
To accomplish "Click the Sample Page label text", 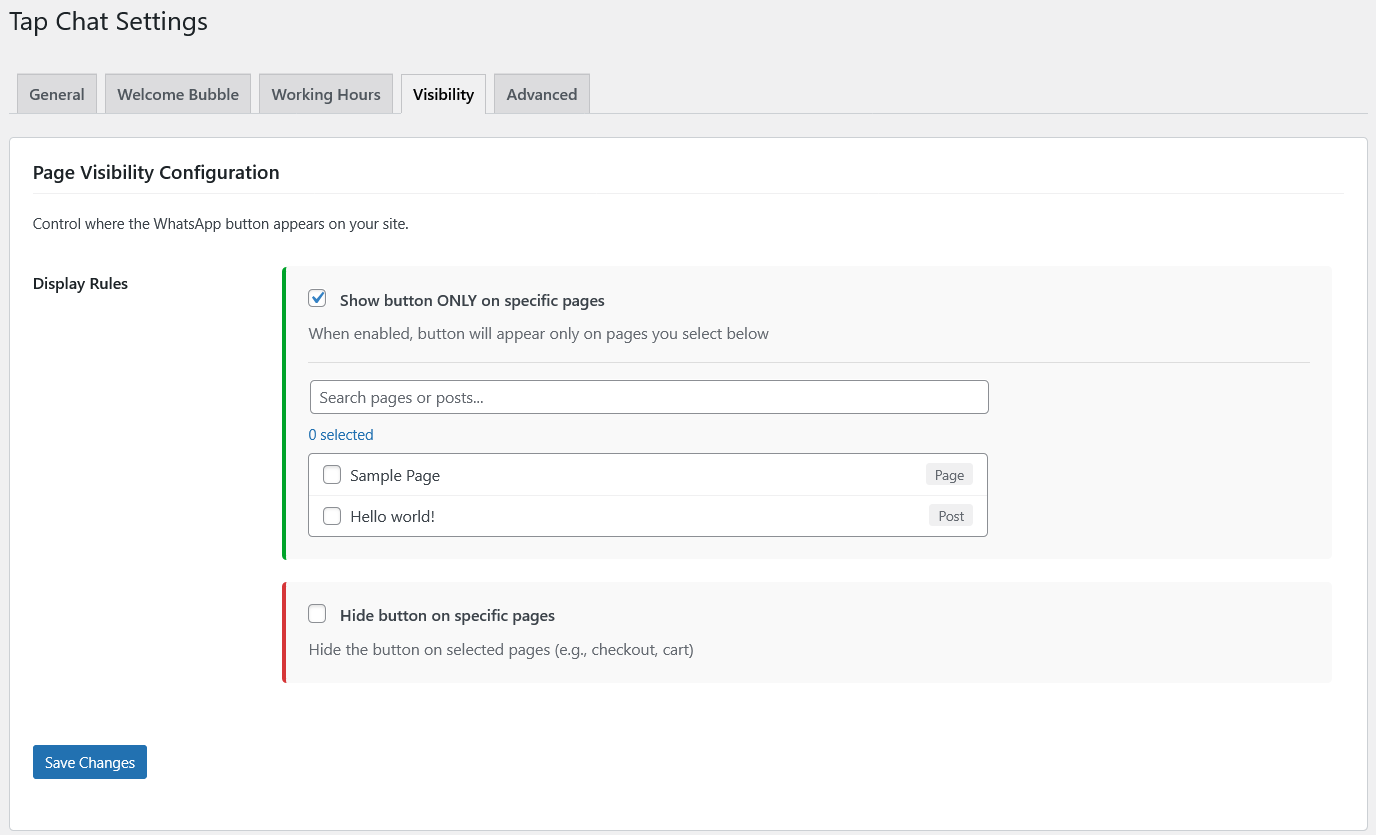I will click(x=395, y=476).
